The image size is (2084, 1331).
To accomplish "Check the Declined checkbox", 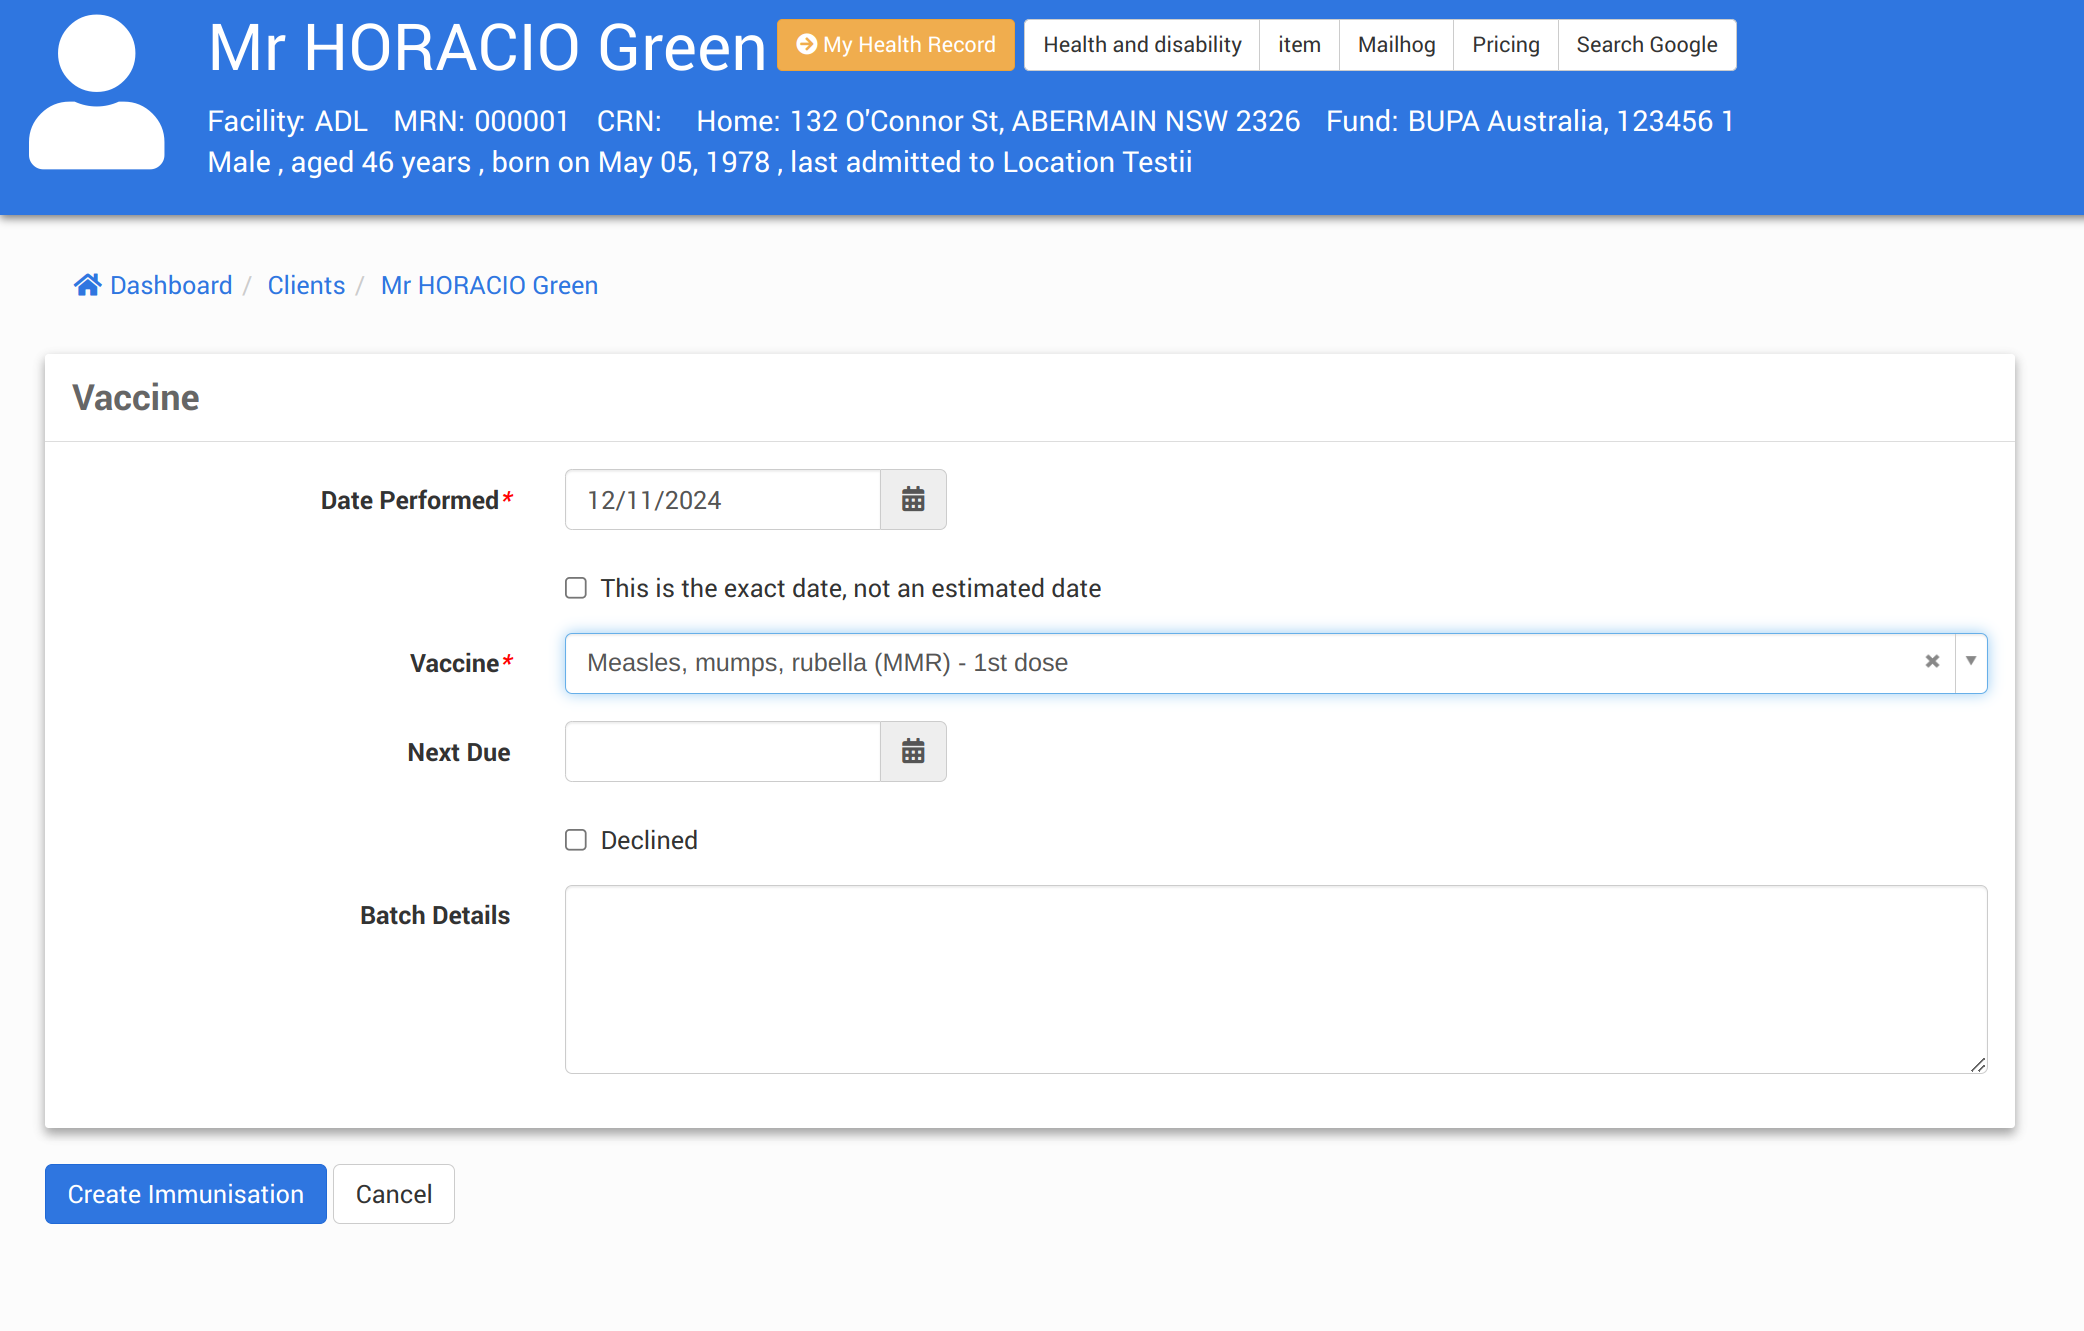I will (x=576, y=840).
